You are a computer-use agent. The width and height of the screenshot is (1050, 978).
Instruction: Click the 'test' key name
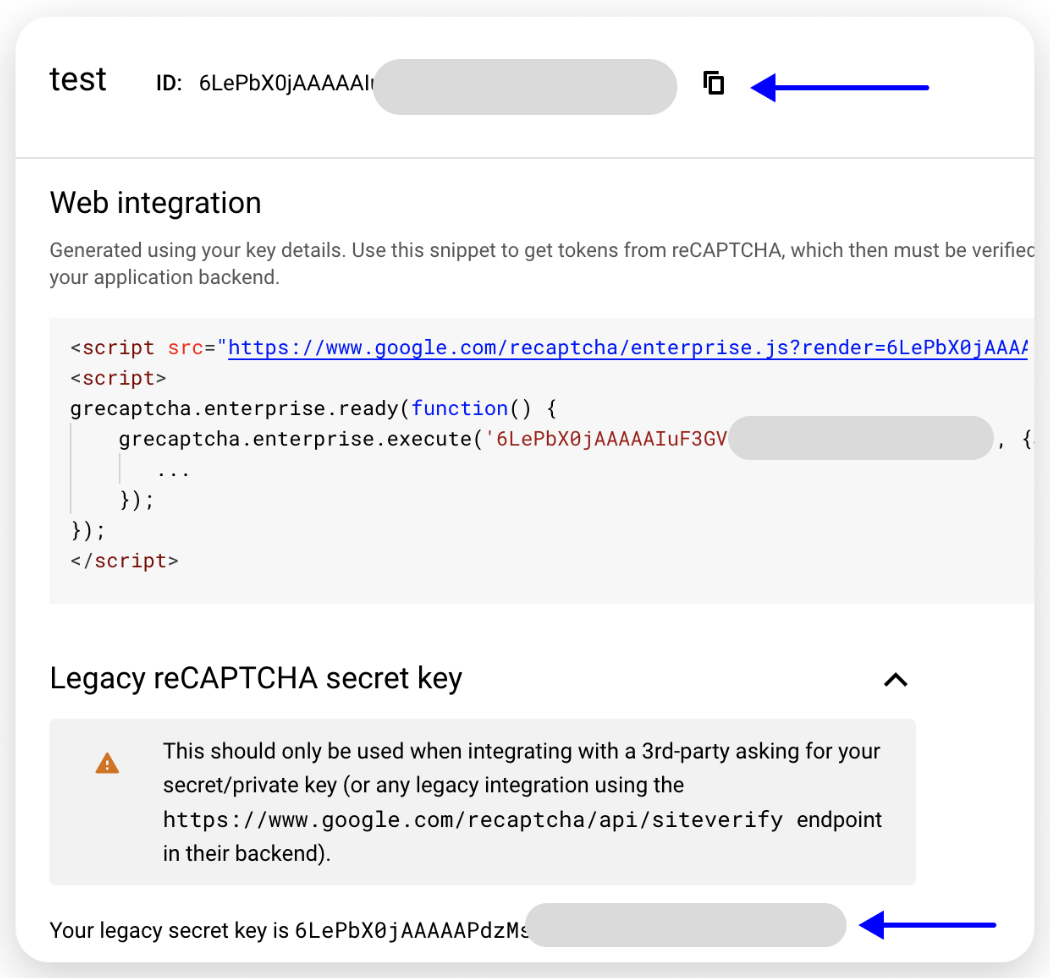tap(78, 80)
